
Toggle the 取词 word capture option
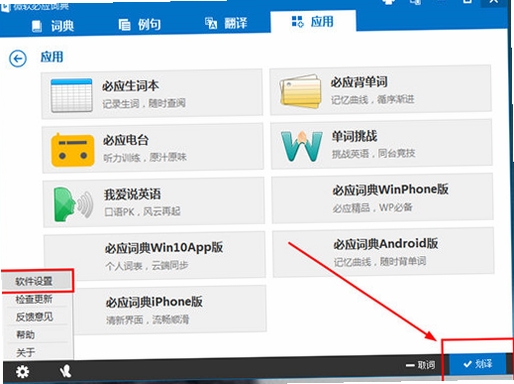(420, 365)
